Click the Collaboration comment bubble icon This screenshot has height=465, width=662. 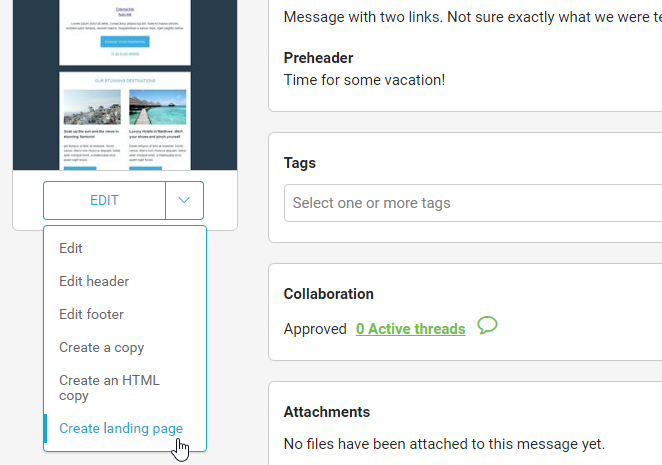[488, 325]
